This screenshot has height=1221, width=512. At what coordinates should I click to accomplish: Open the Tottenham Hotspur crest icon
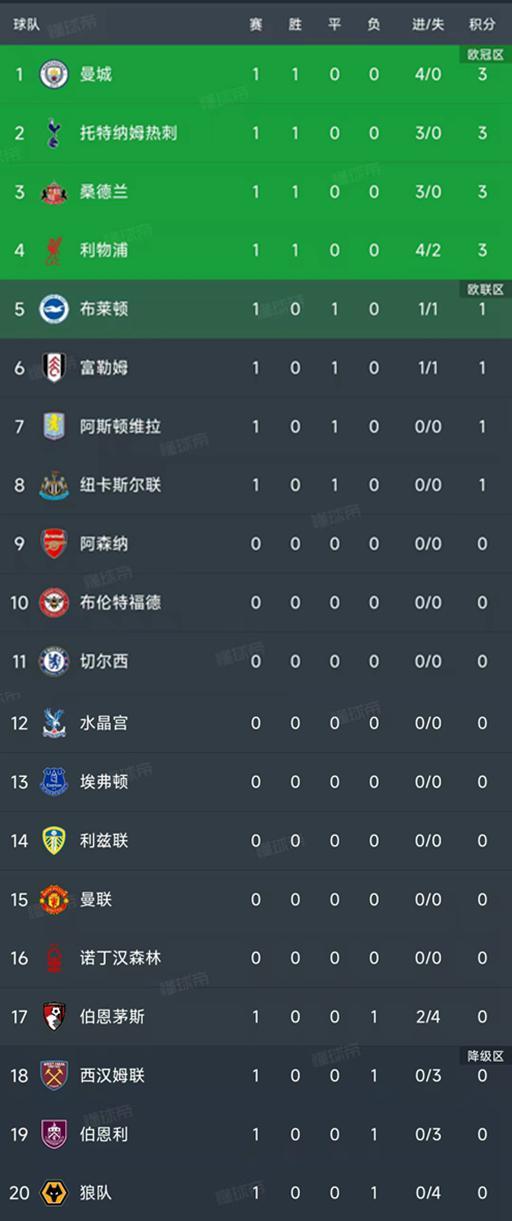click(53, 133)
